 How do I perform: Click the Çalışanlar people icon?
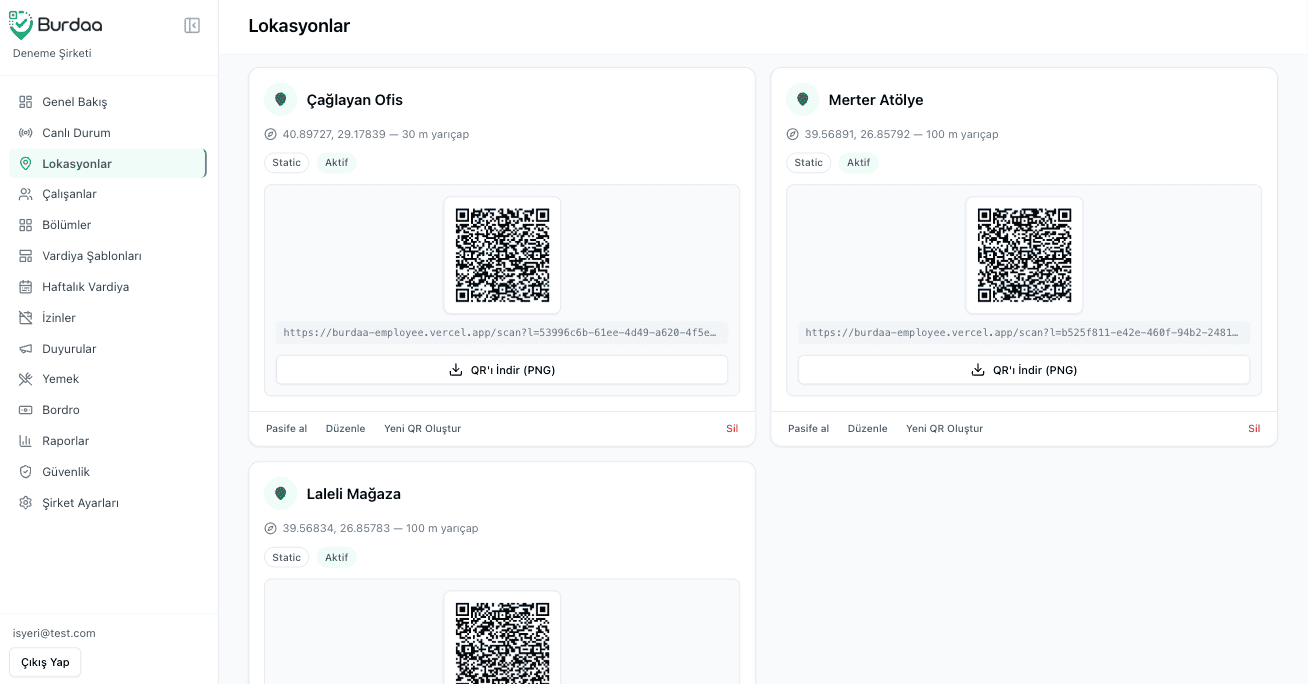[x=26, y=194]
